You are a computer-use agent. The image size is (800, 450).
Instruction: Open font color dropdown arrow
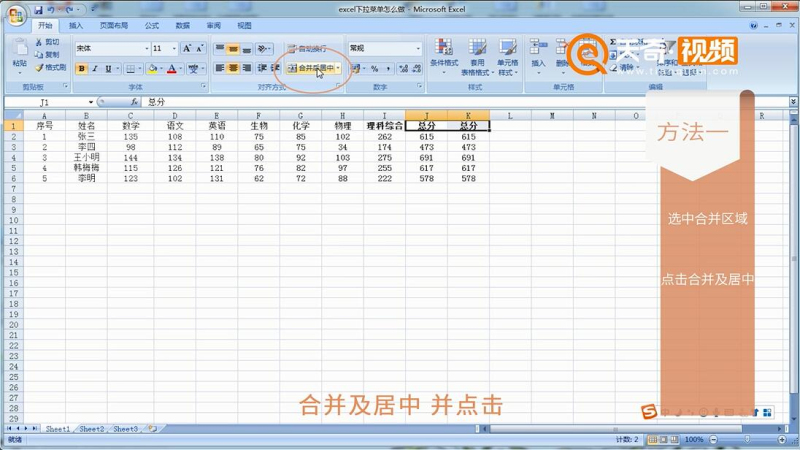181,68
